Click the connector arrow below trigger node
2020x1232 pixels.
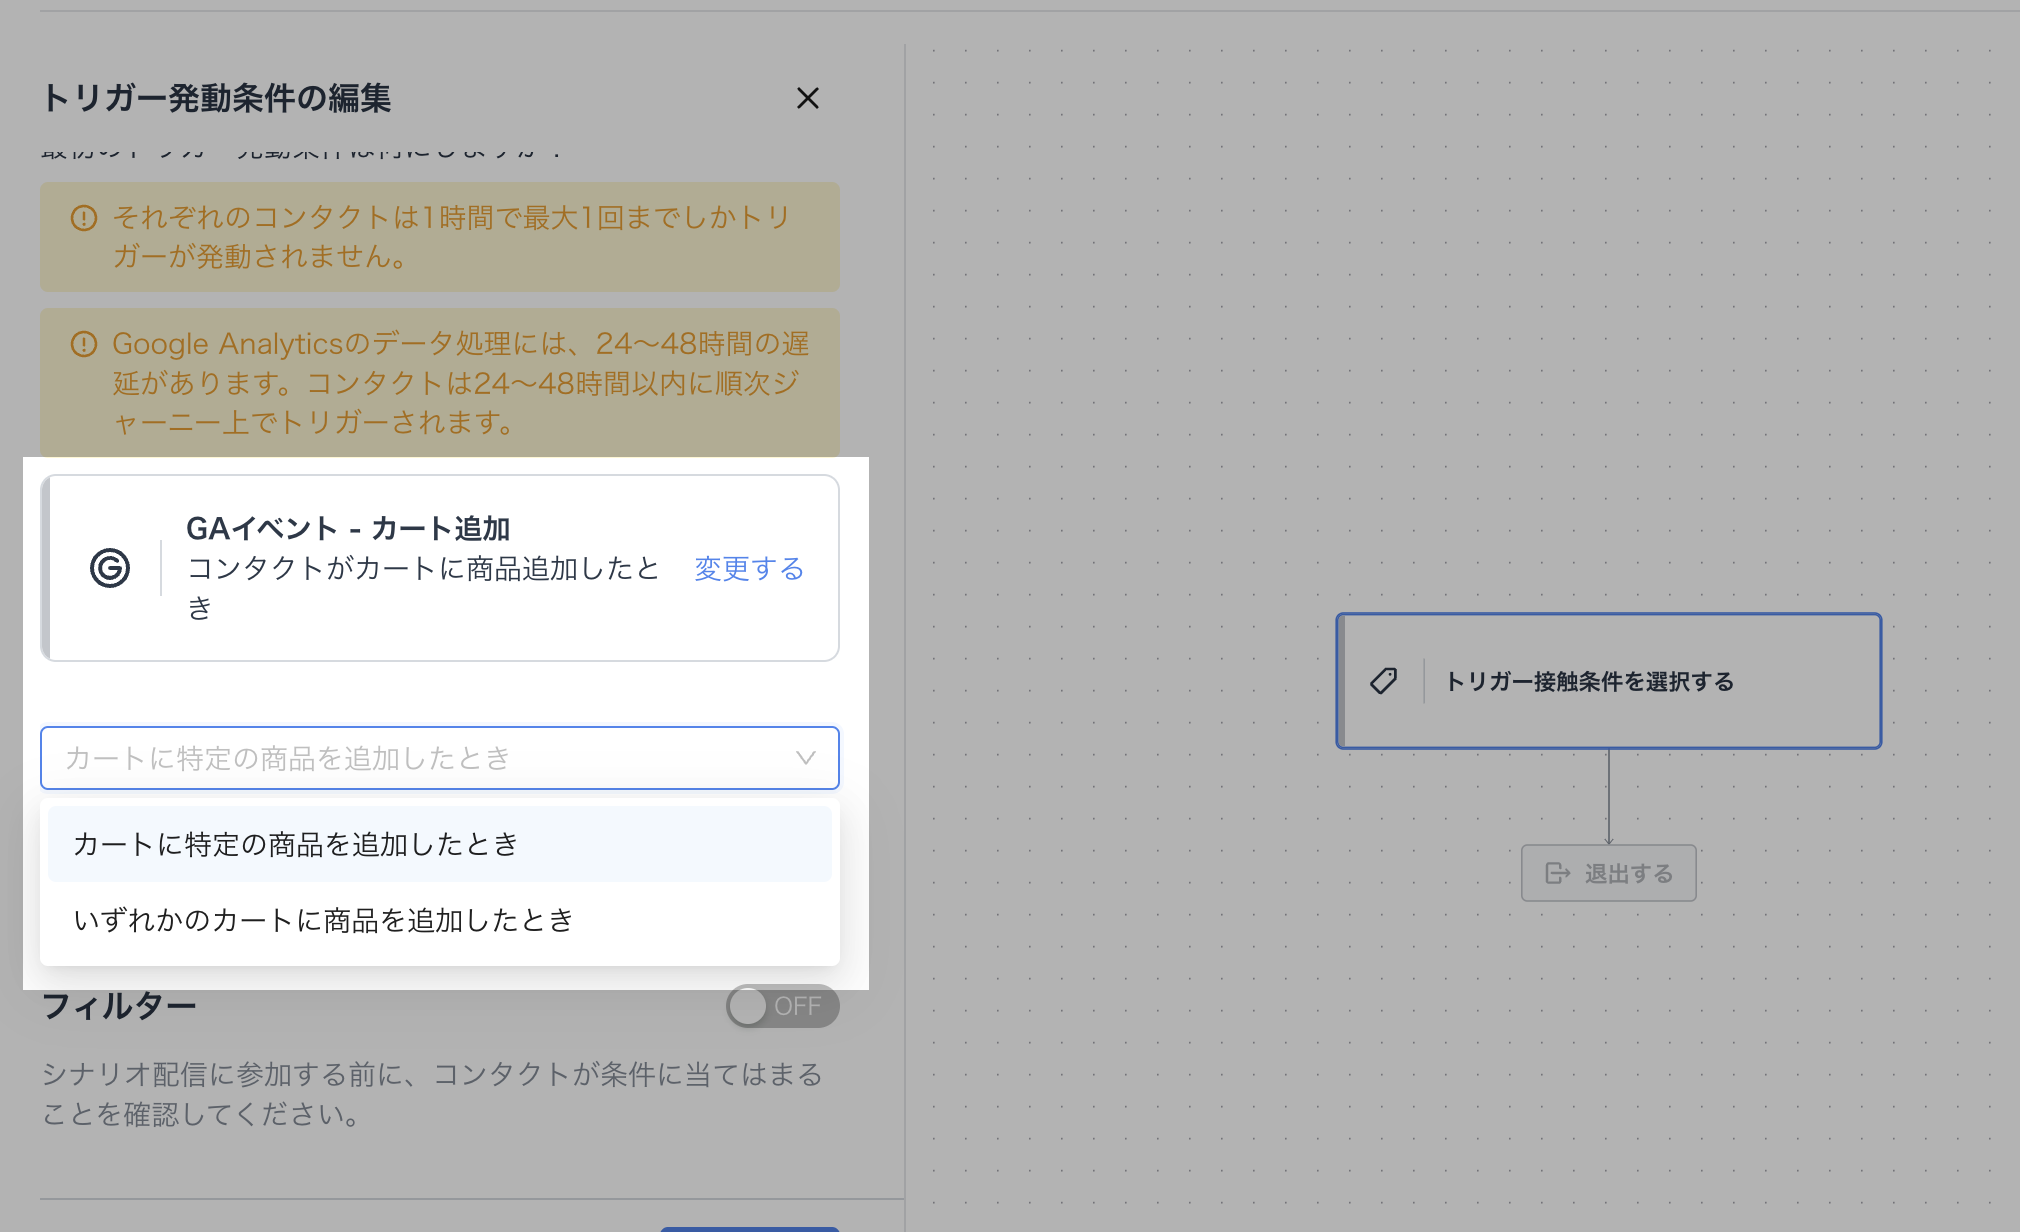click(1608, 798)
